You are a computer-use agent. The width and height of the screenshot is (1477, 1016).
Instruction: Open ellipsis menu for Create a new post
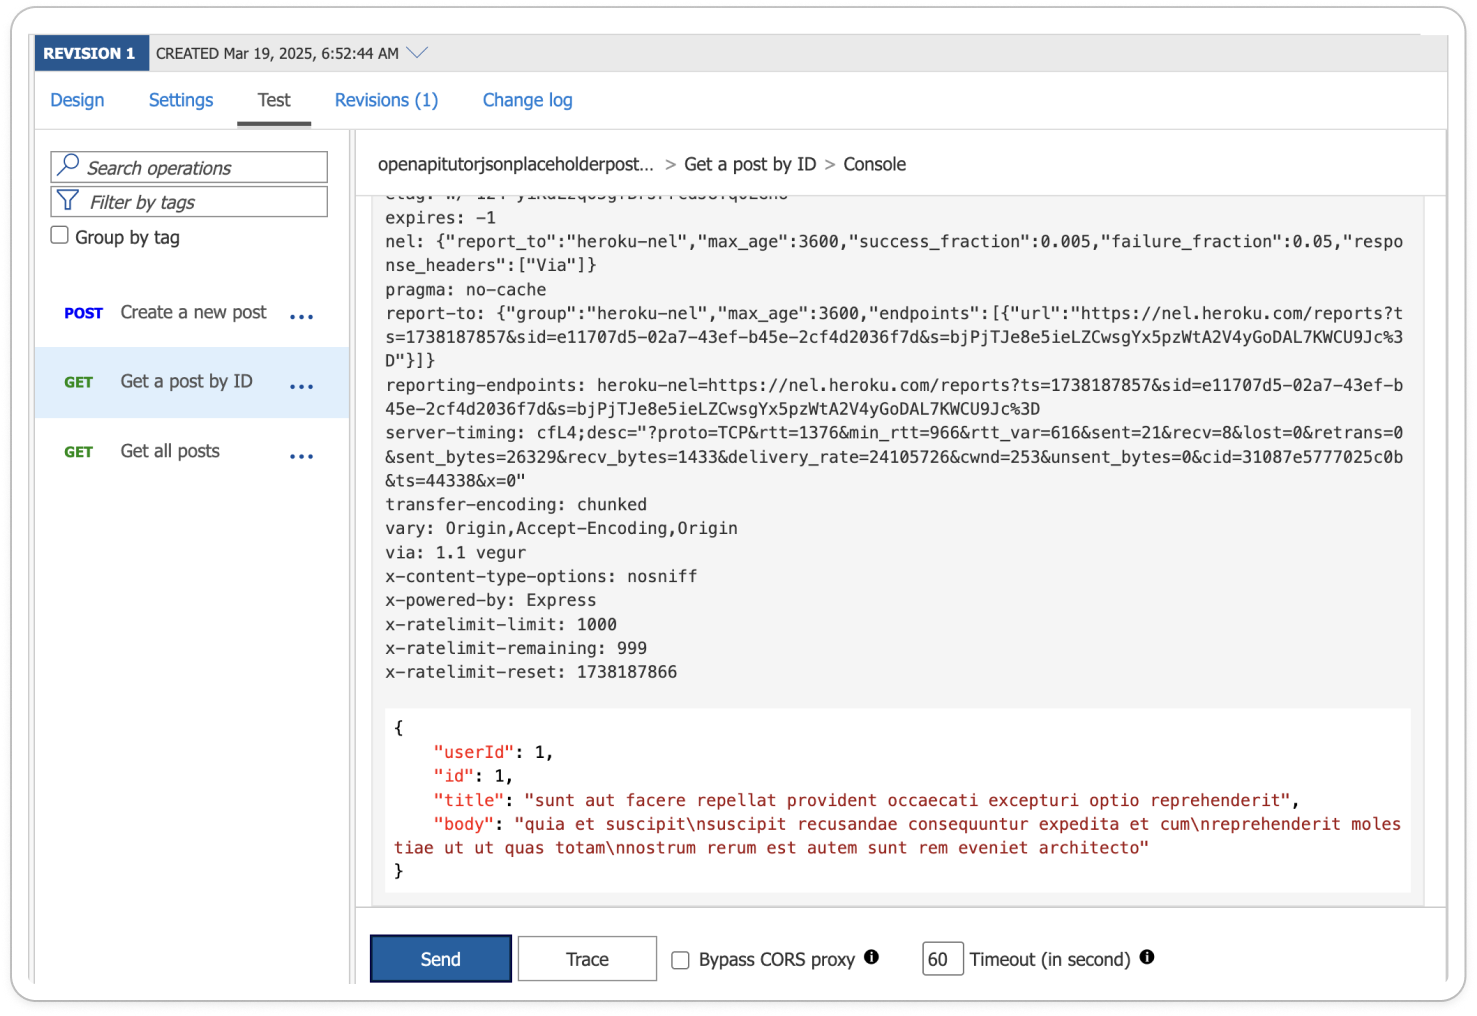click(x=301, y=316)
